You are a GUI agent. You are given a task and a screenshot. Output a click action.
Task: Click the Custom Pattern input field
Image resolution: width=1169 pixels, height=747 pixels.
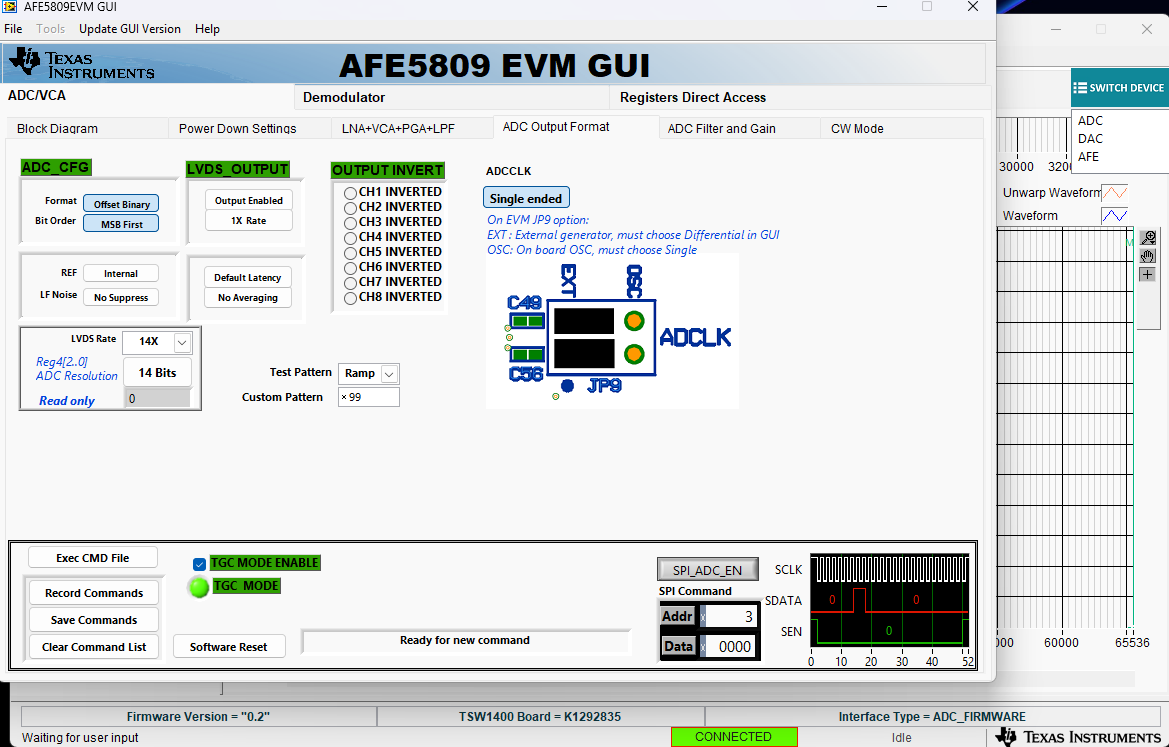[369, 397]
